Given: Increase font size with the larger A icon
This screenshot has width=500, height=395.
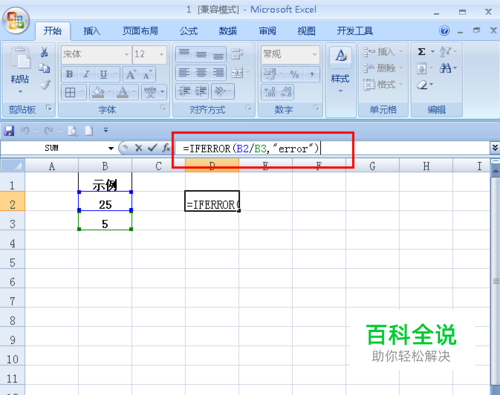Looking at the screenshot, I should point(130,74).
